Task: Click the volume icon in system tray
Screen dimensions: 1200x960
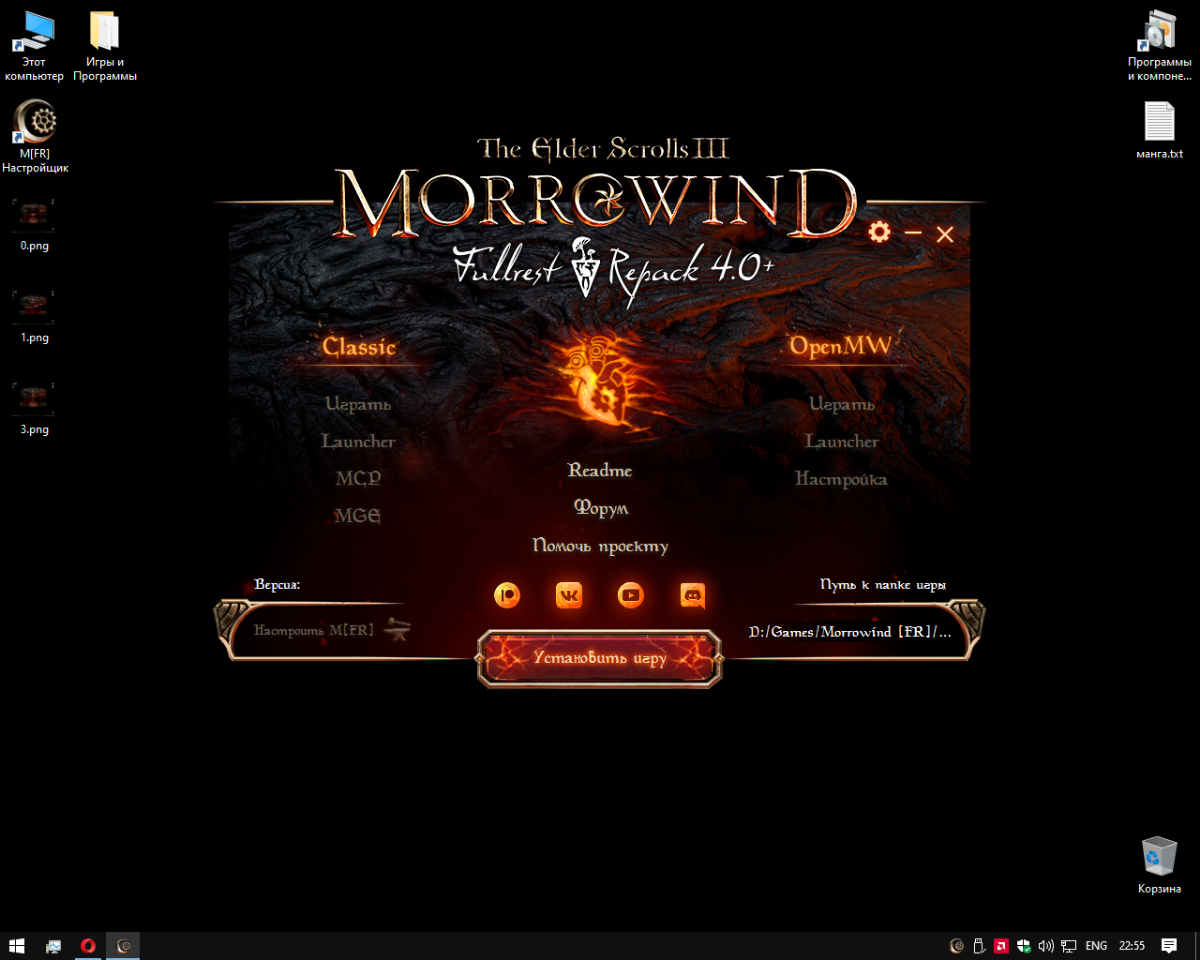Action: 1046,946
